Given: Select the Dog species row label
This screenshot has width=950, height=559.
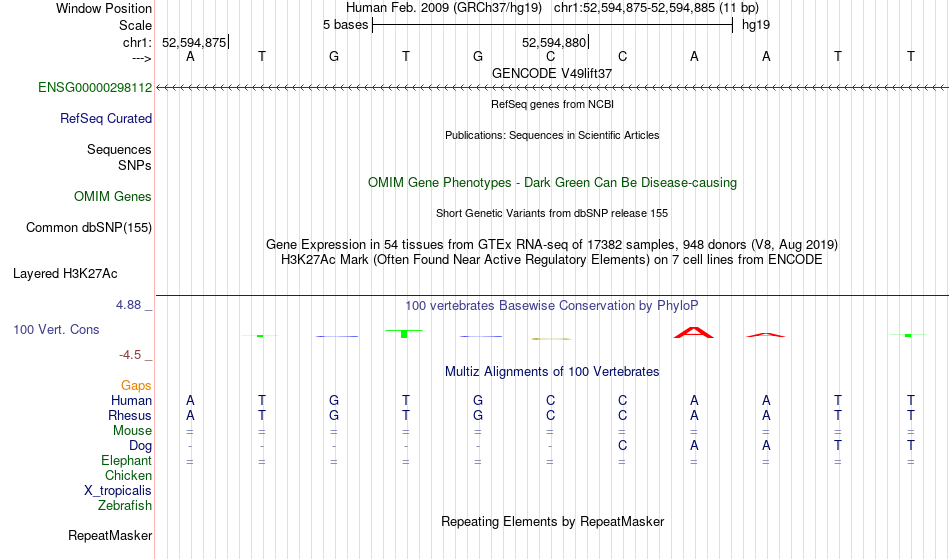Looking at the screenshot, I should click(140, 446).
